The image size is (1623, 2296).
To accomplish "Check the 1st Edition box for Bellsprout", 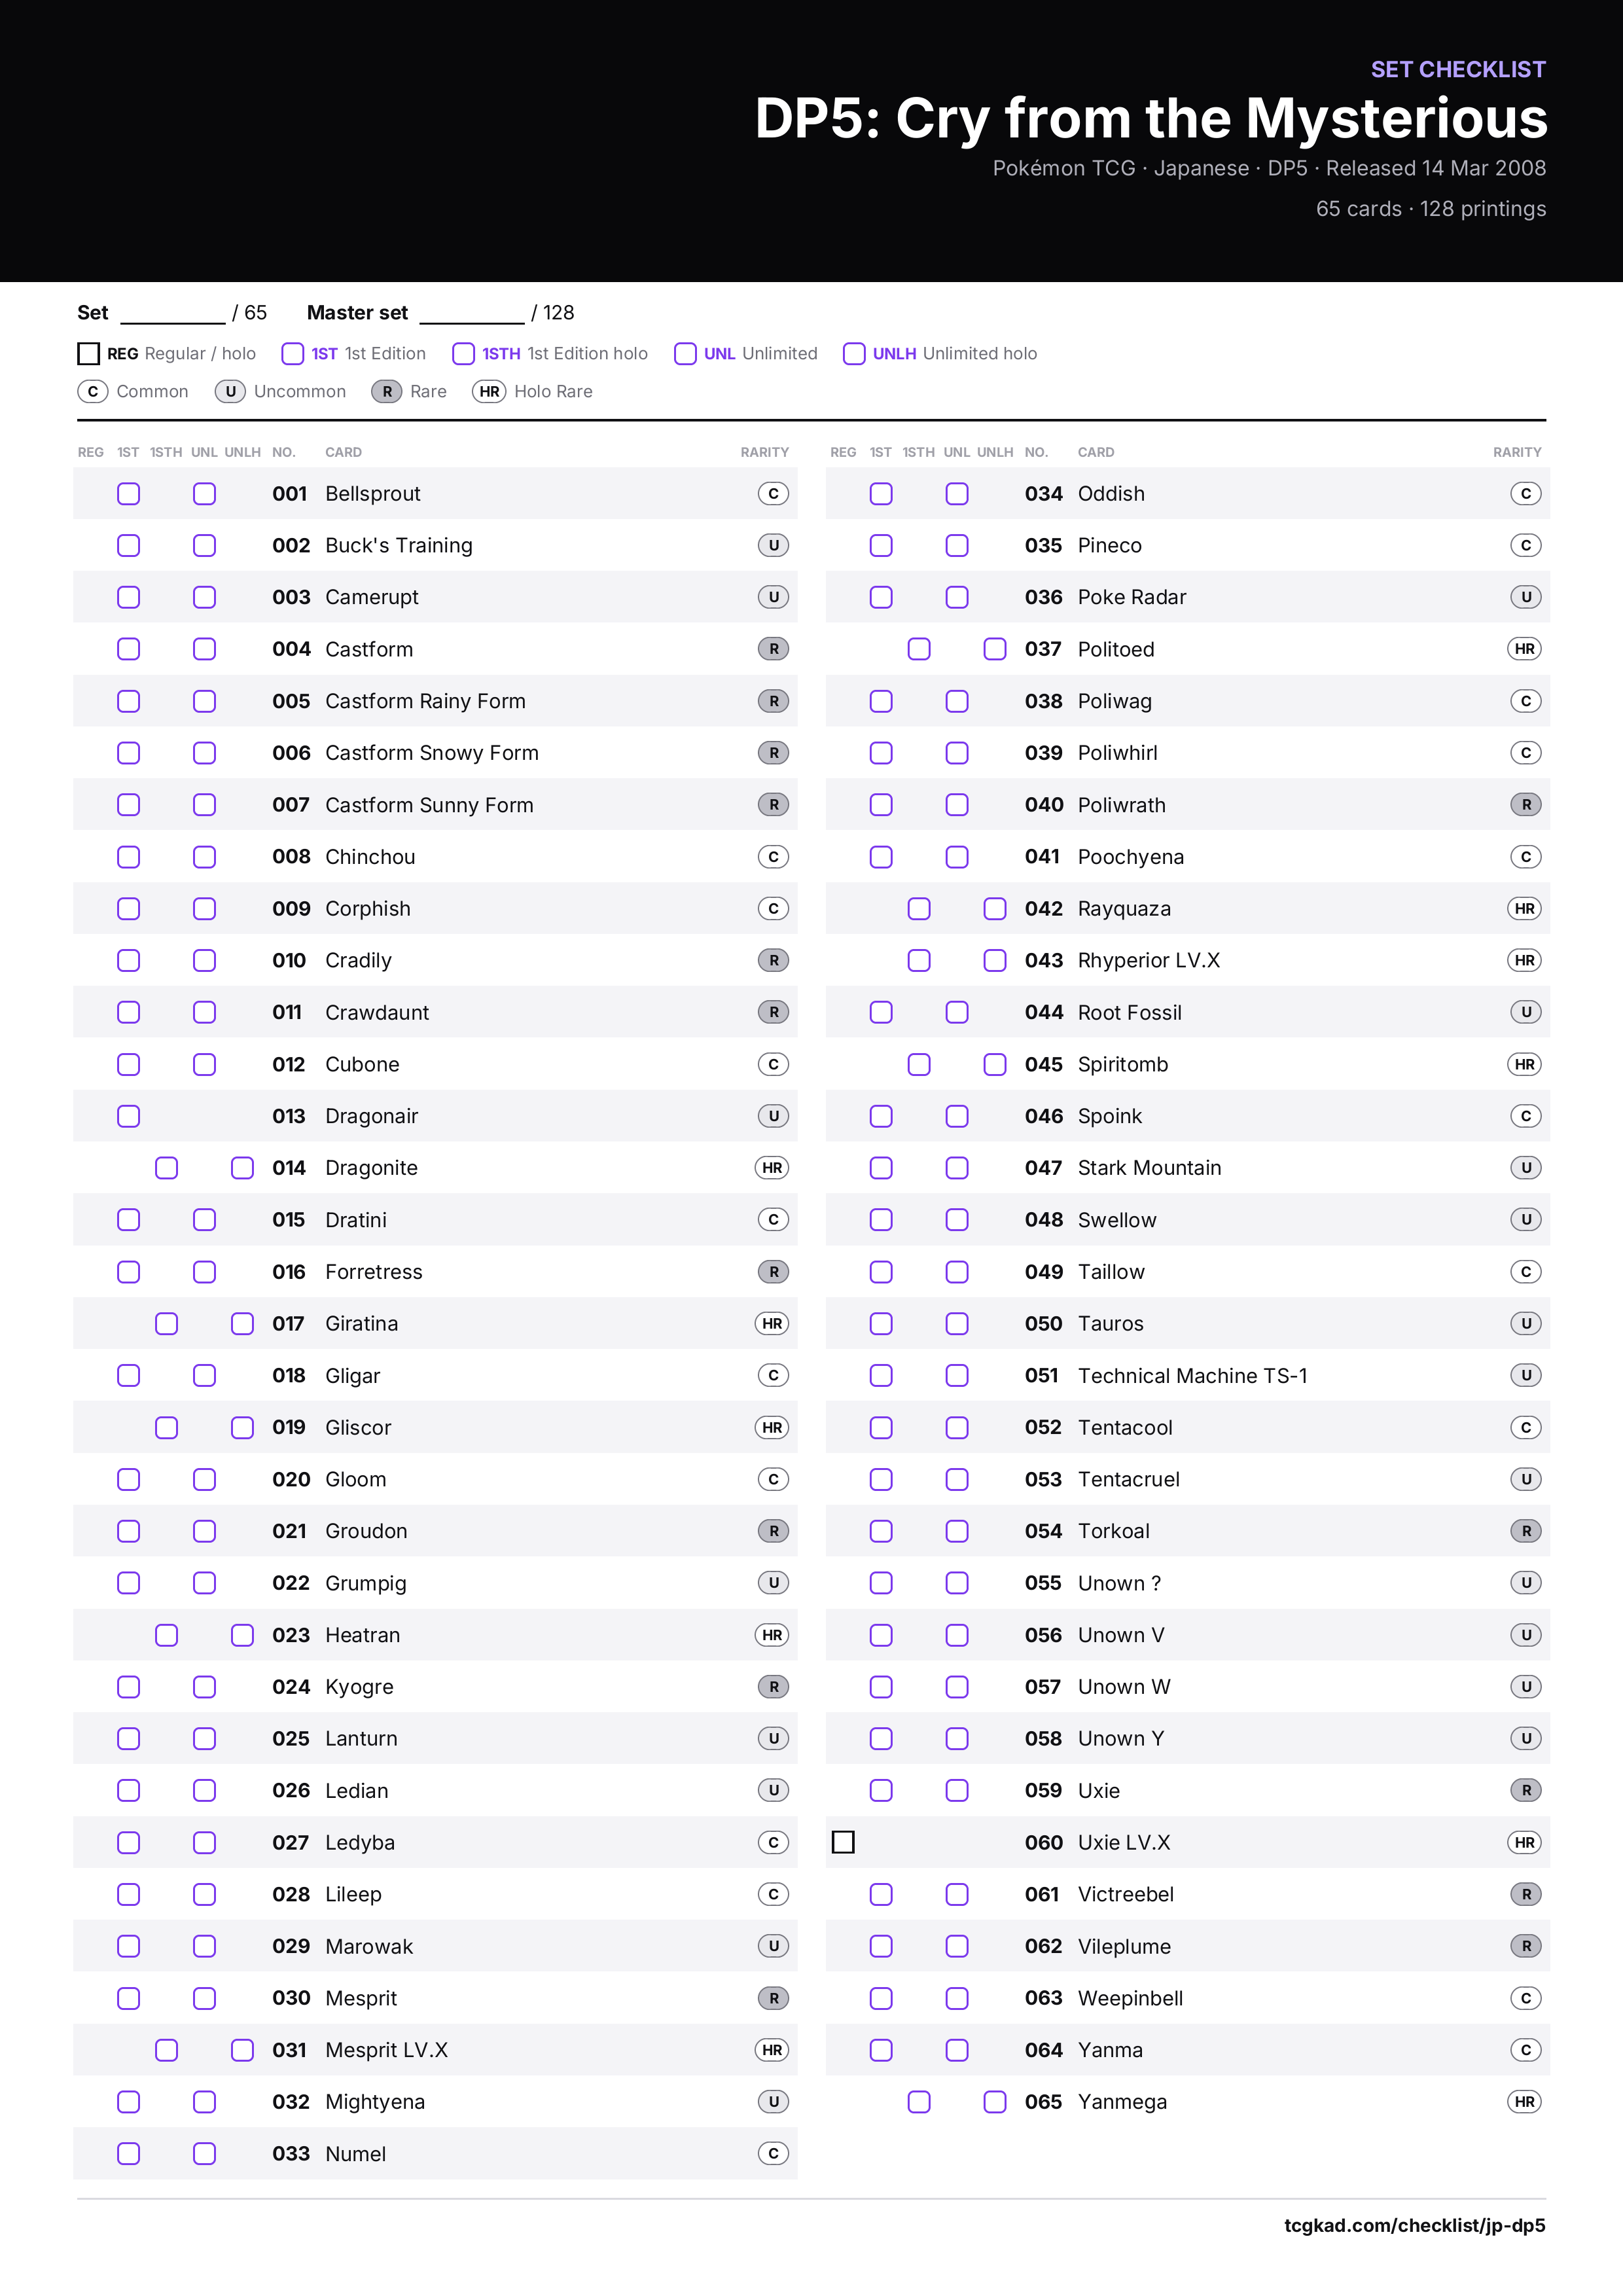I will click(x=129, y=494).
